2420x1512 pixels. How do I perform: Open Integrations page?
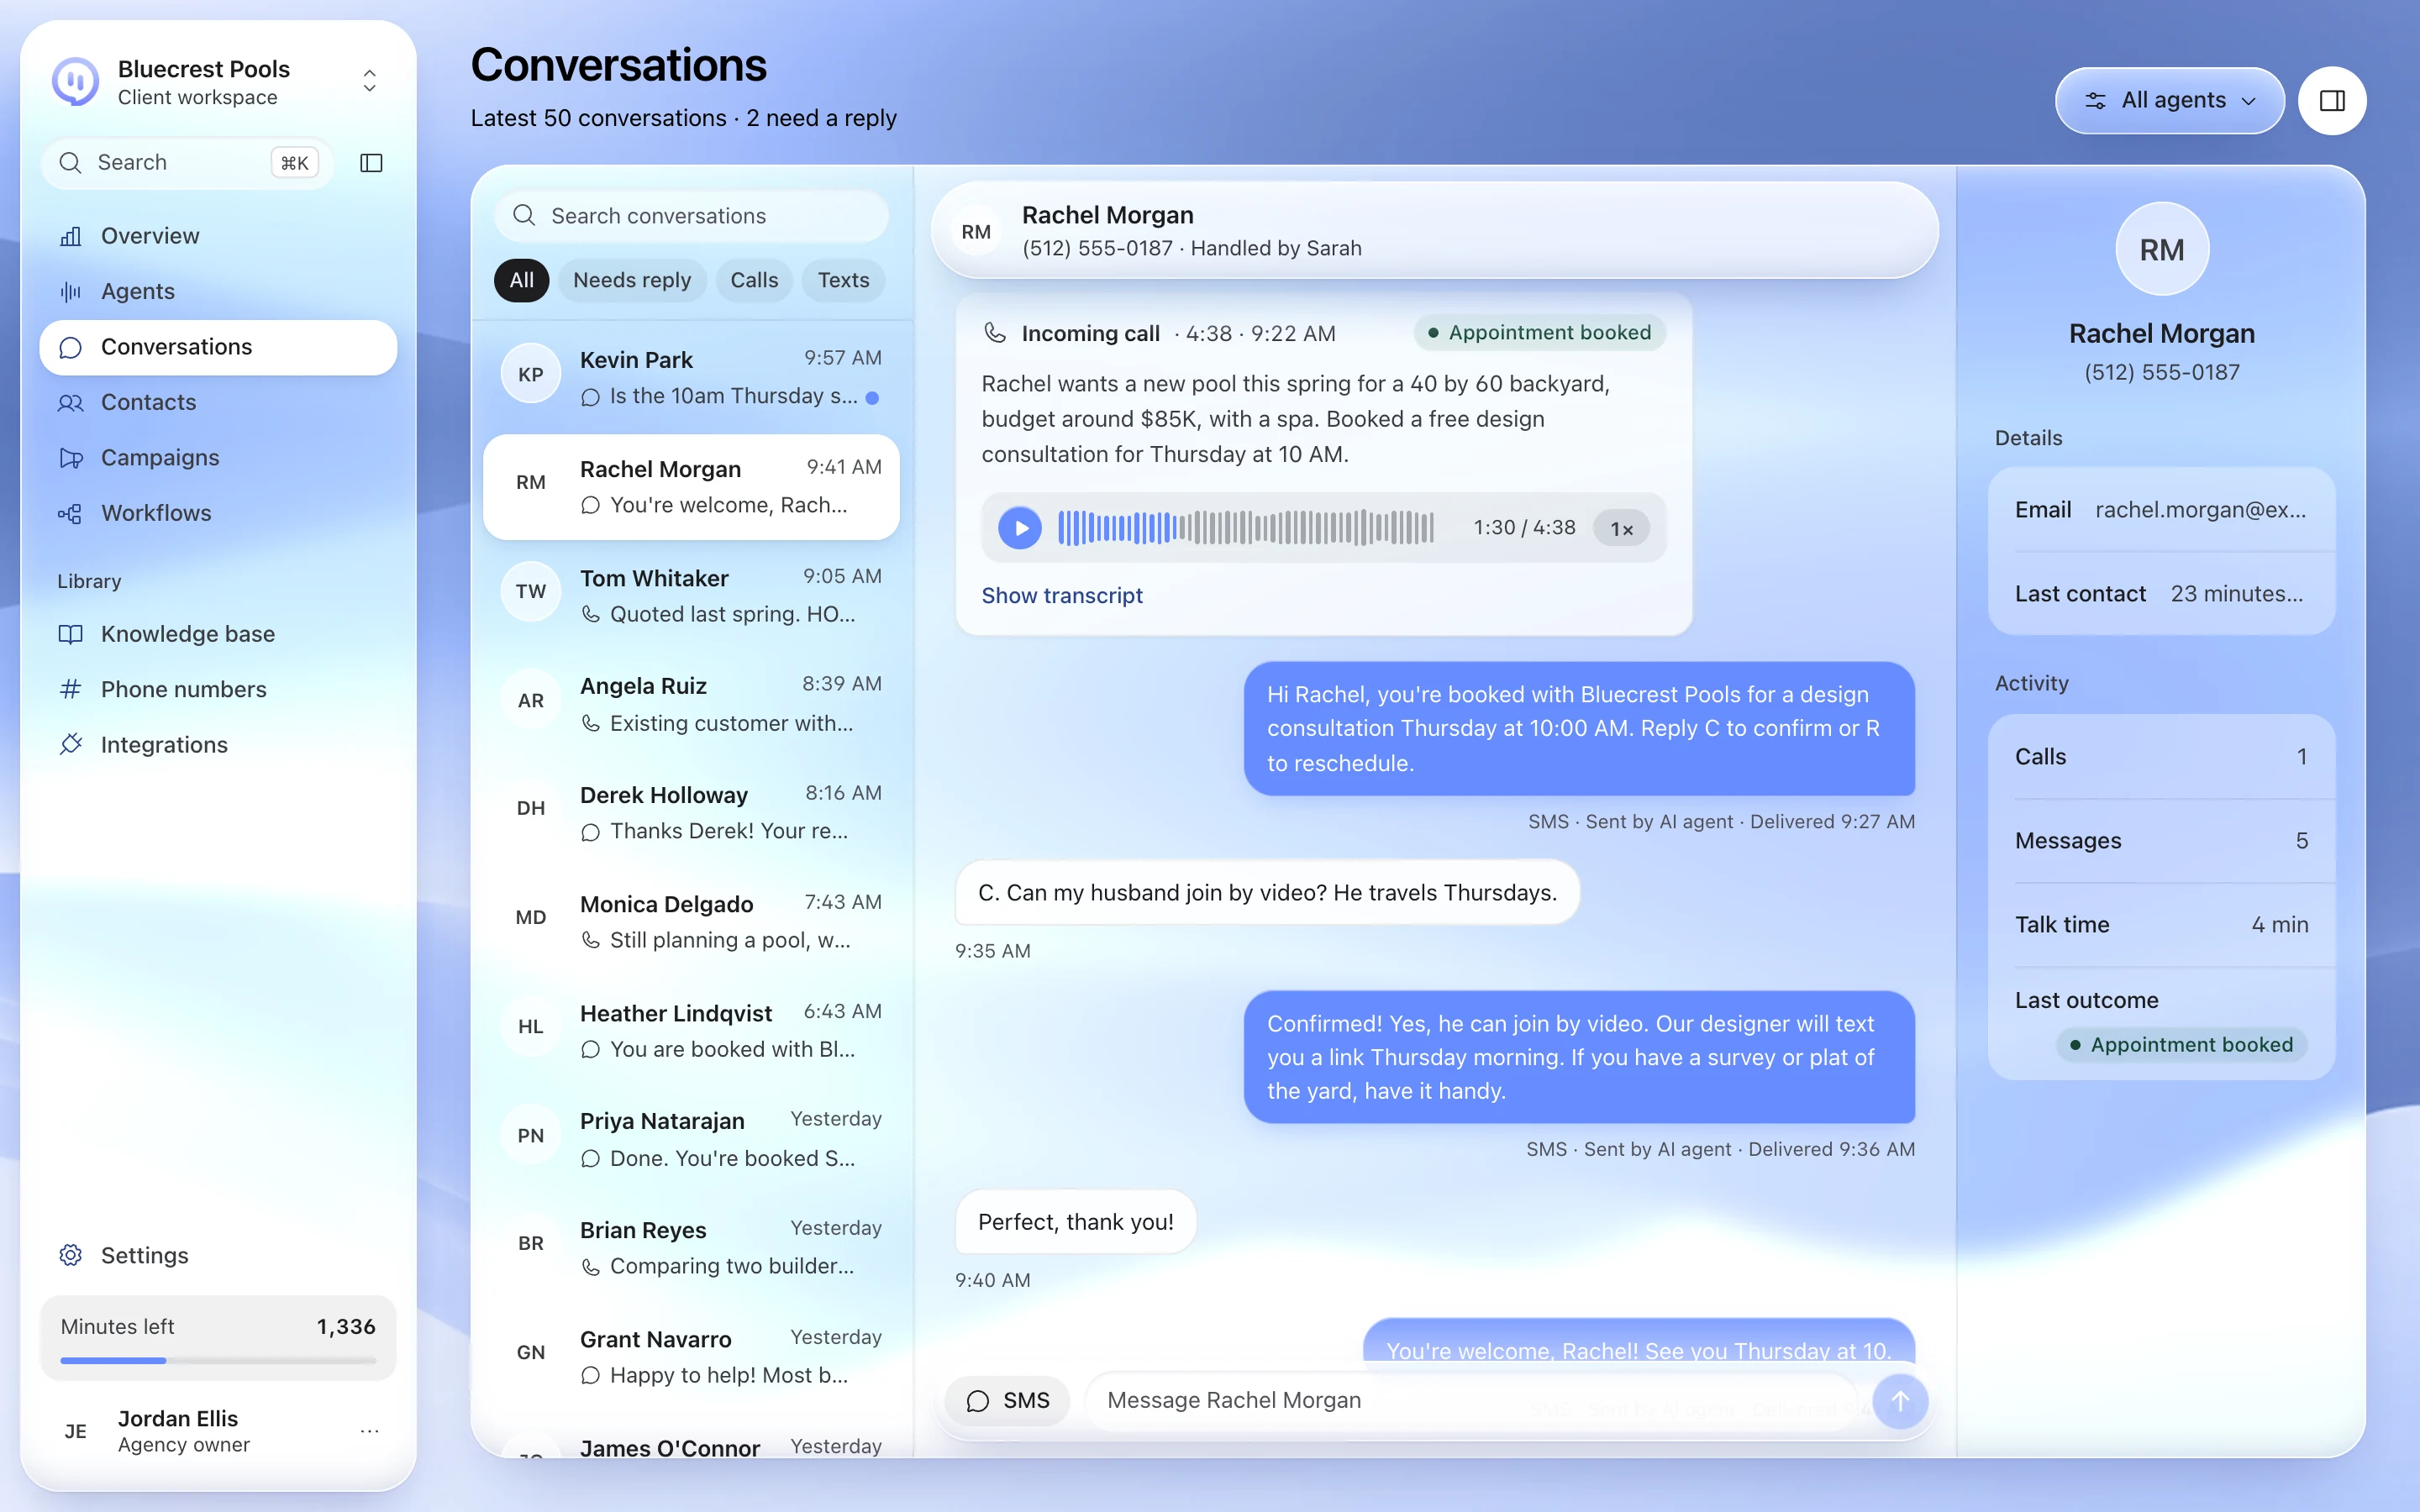click(x=218, y=745)
